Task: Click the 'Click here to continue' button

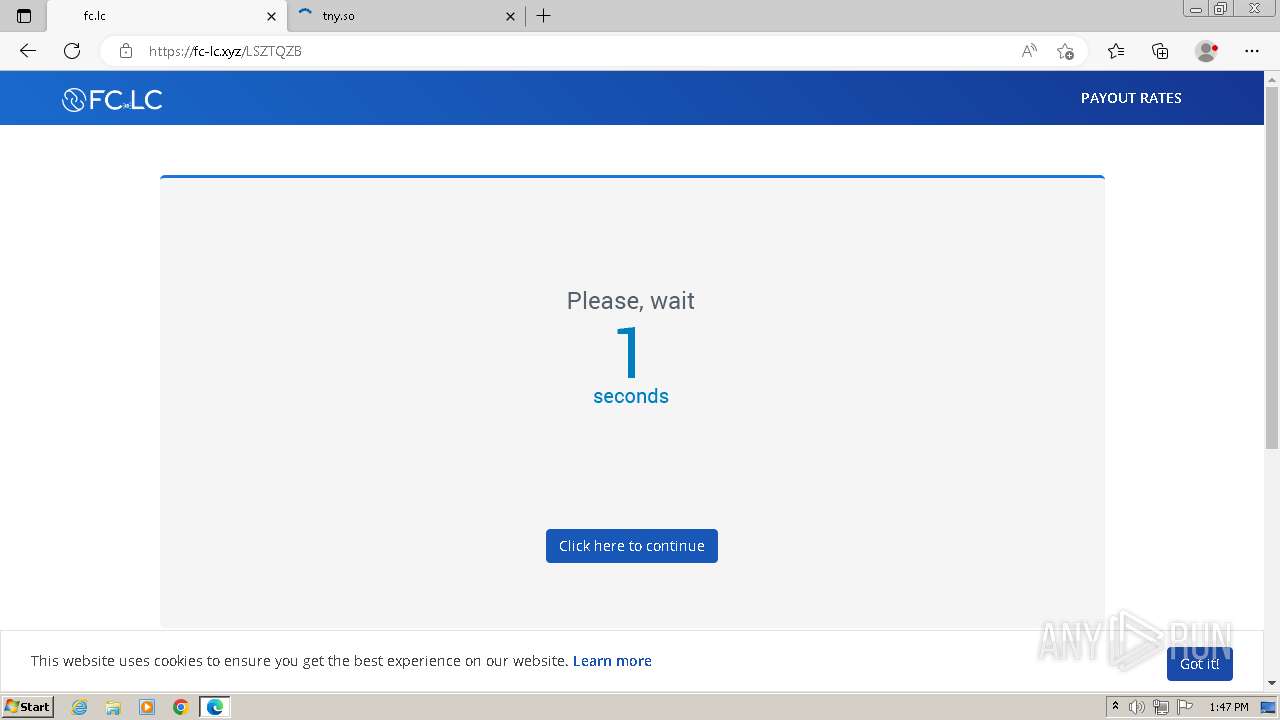Action: (x=632, y=546)
